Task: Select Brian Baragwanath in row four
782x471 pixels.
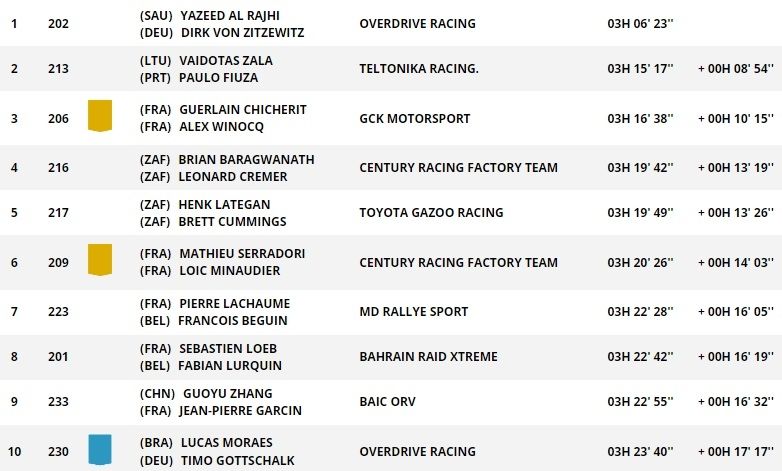Action: (x=246, y=159)
